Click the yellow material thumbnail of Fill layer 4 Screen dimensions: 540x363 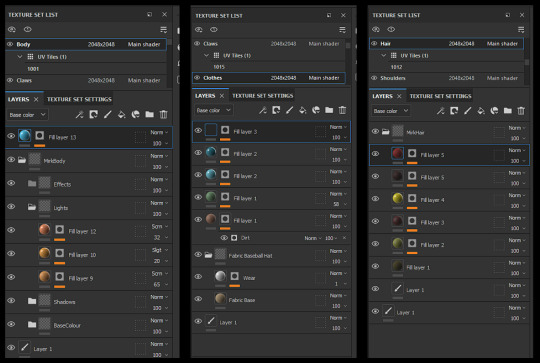click(x=397, y=198)
